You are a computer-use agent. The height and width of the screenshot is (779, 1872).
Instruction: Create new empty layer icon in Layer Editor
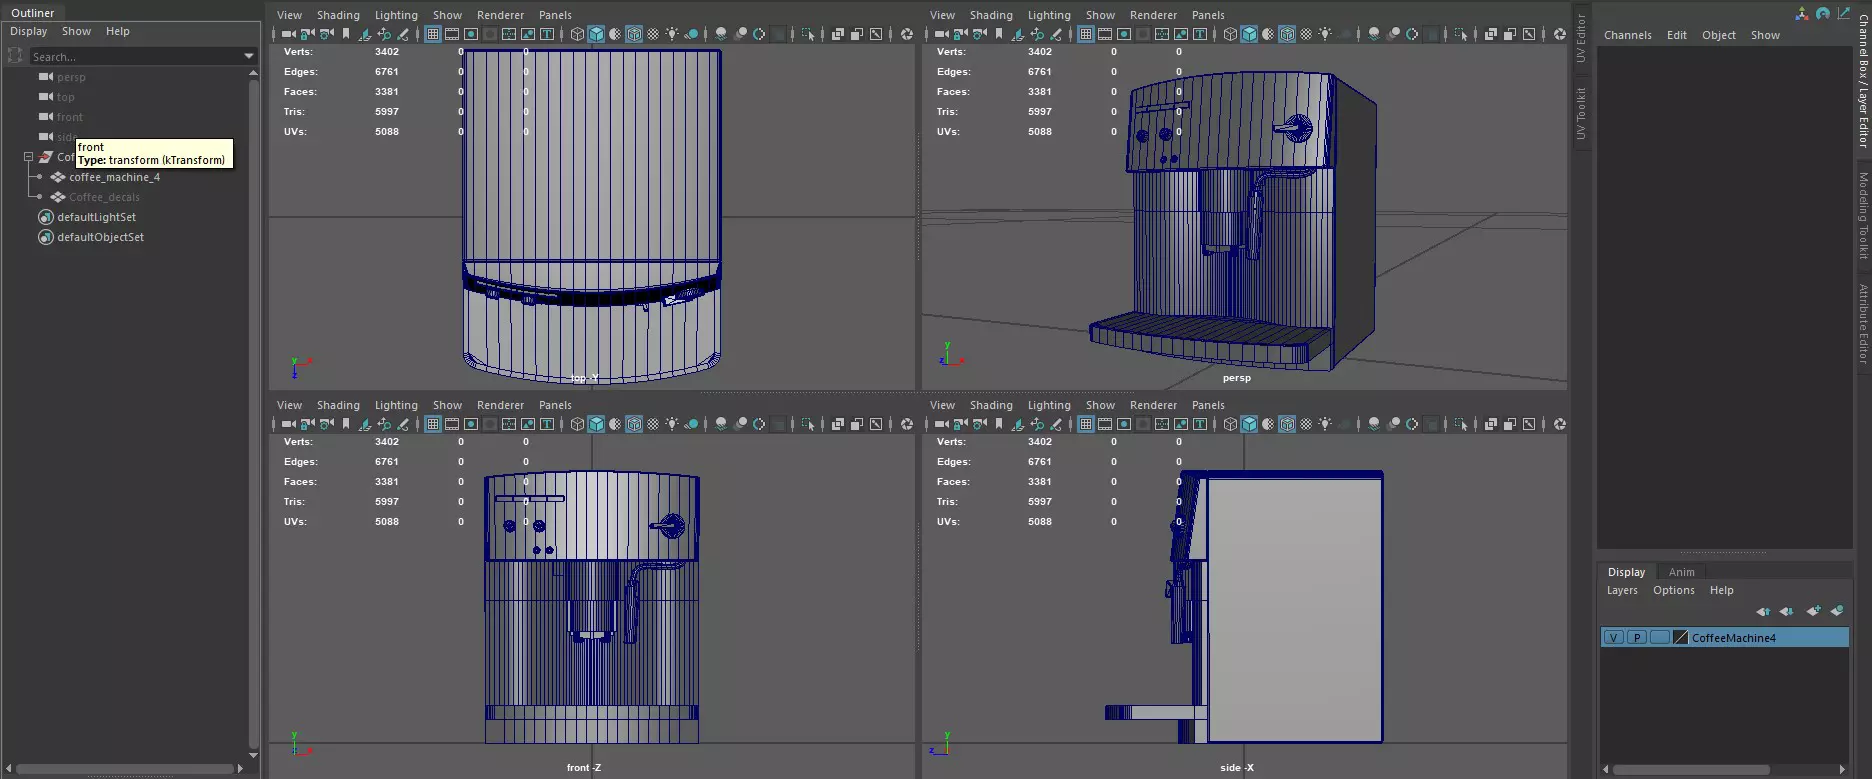coord(1813,610)
